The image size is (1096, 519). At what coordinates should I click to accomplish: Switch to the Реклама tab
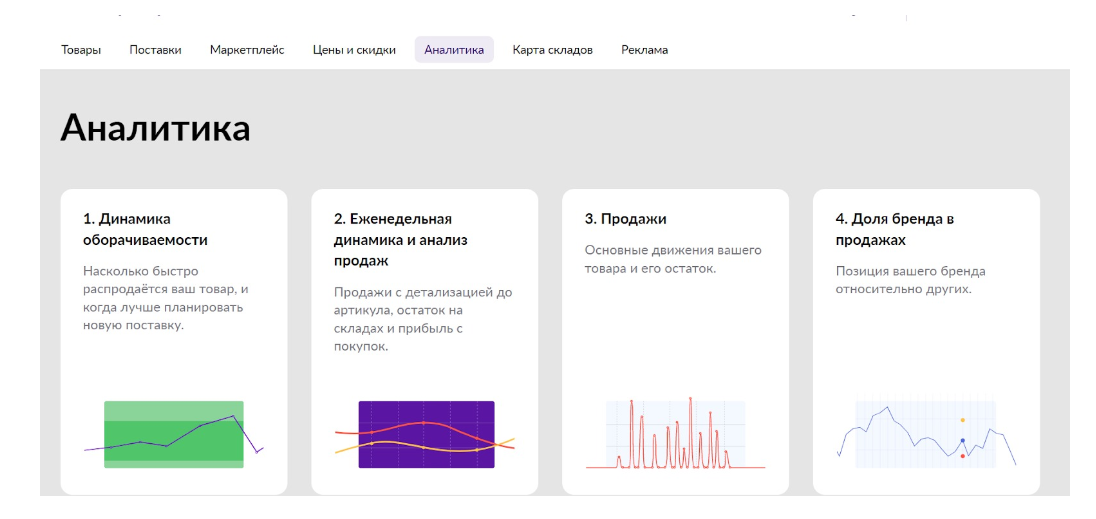click(644, 50)
